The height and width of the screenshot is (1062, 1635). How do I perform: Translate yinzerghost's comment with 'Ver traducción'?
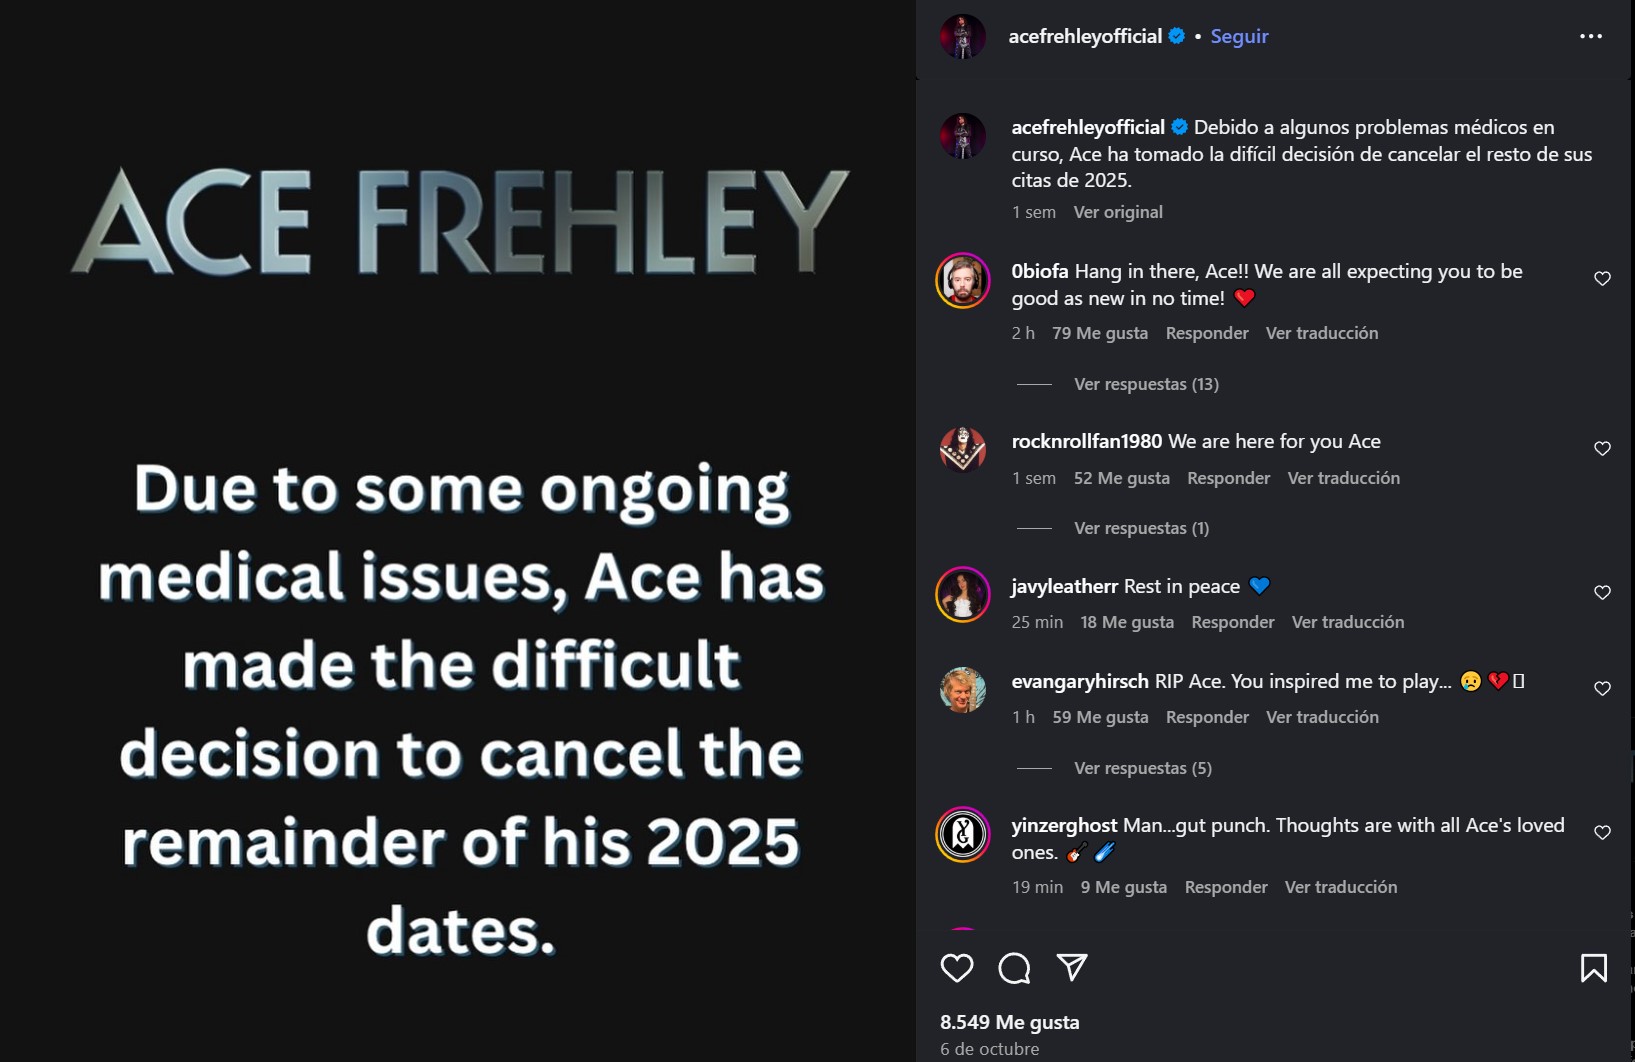1340,887
